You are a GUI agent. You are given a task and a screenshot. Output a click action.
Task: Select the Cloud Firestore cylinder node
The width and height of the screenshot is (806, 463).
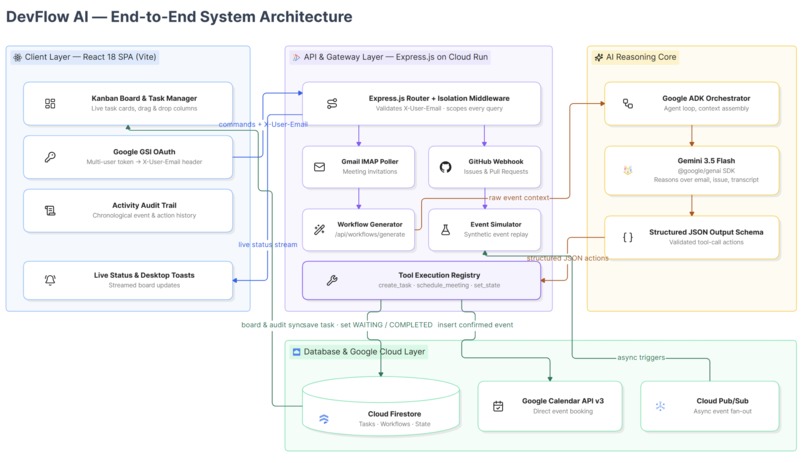point(381,406)
